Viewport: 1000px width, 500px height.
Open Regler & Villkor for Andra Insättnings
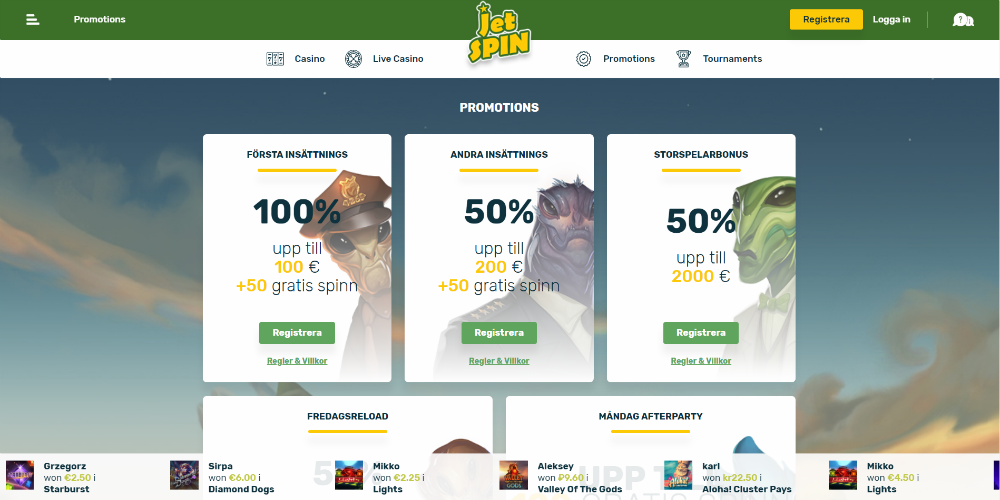tap(499, 361)
